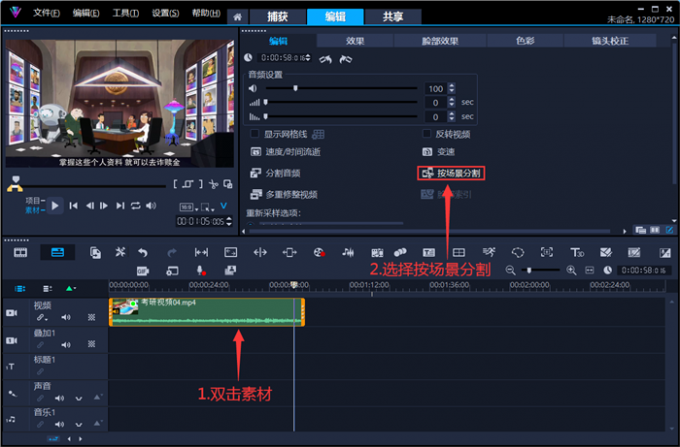Image resolution: width=680 pixels, height=447 pixels.
Task: Open the multi-camera editor tool
Action: [x=459, y=252]
